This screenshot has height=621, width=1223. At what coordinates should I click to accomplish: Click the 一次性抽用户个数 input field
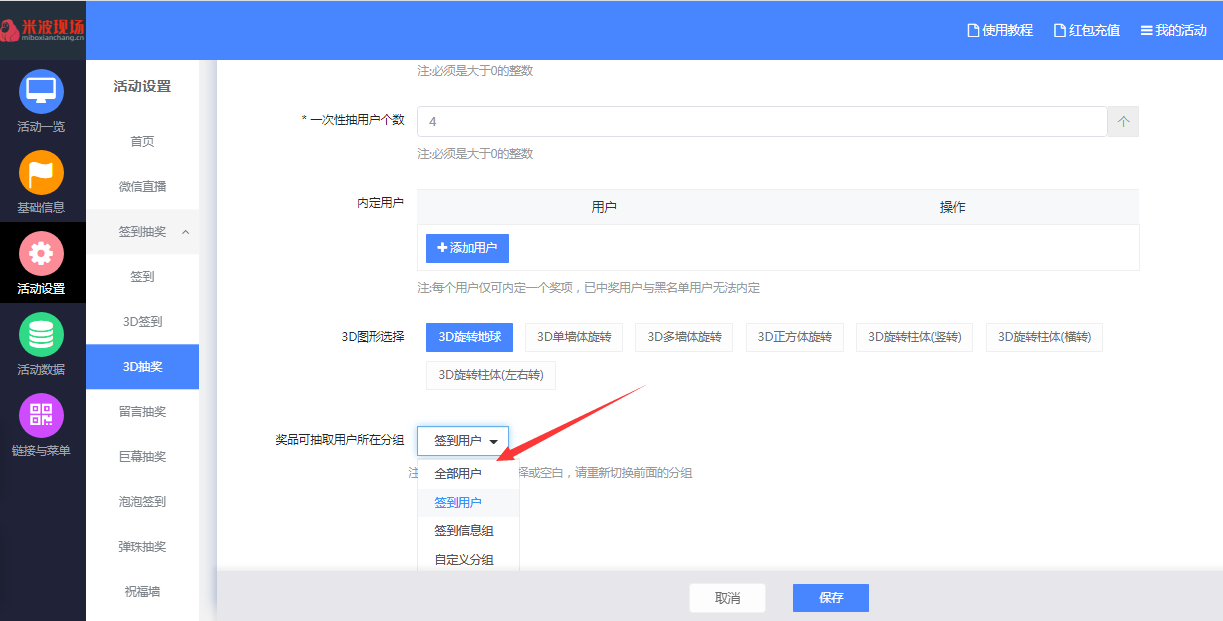point(761,121)
